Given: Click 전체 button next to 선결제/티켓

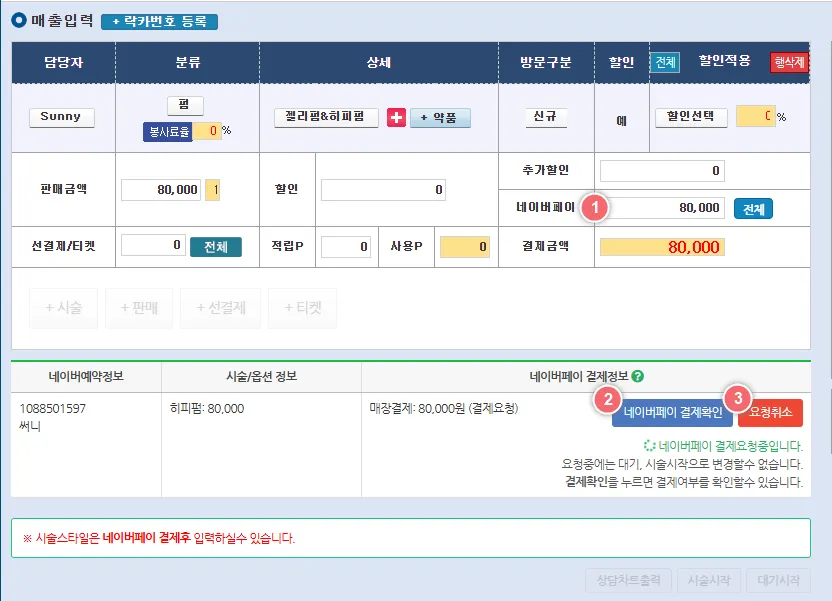Looking at the screenshot, I should 215,247.
